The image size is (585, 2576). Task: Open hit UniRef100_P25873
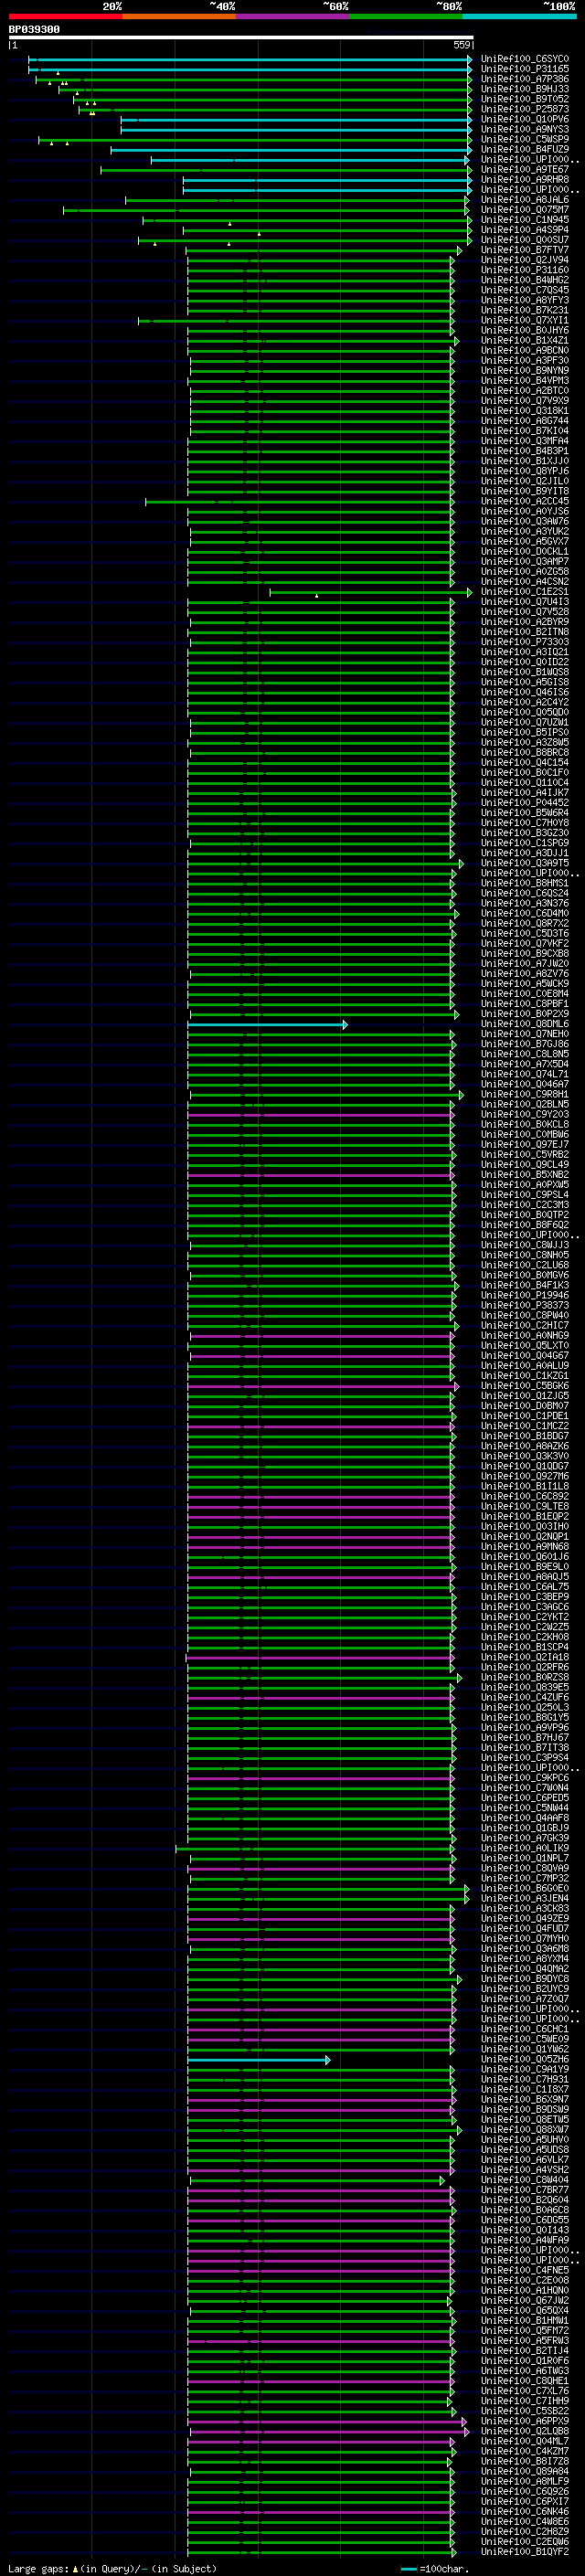click(525, 109)
